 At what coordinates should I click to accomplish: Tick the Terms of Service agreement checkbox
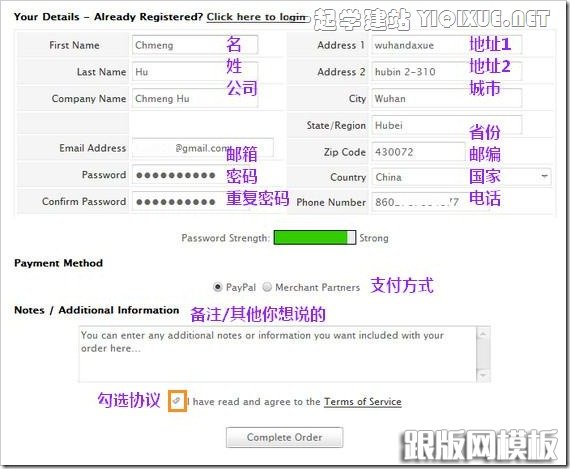(177, 401)
